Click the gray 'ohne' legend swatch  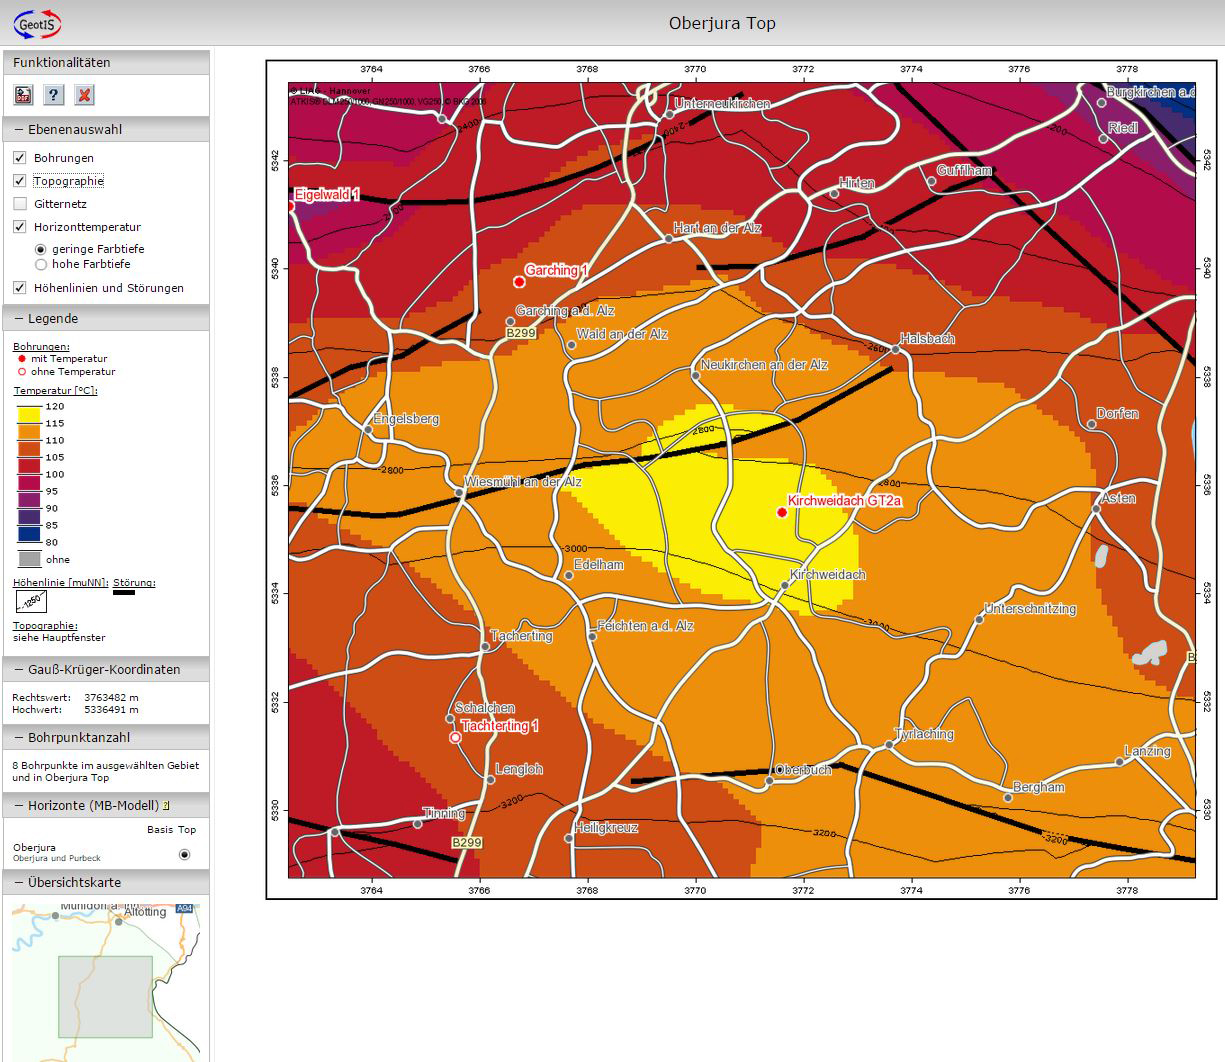pyautogui.click(x=29, y=560)
